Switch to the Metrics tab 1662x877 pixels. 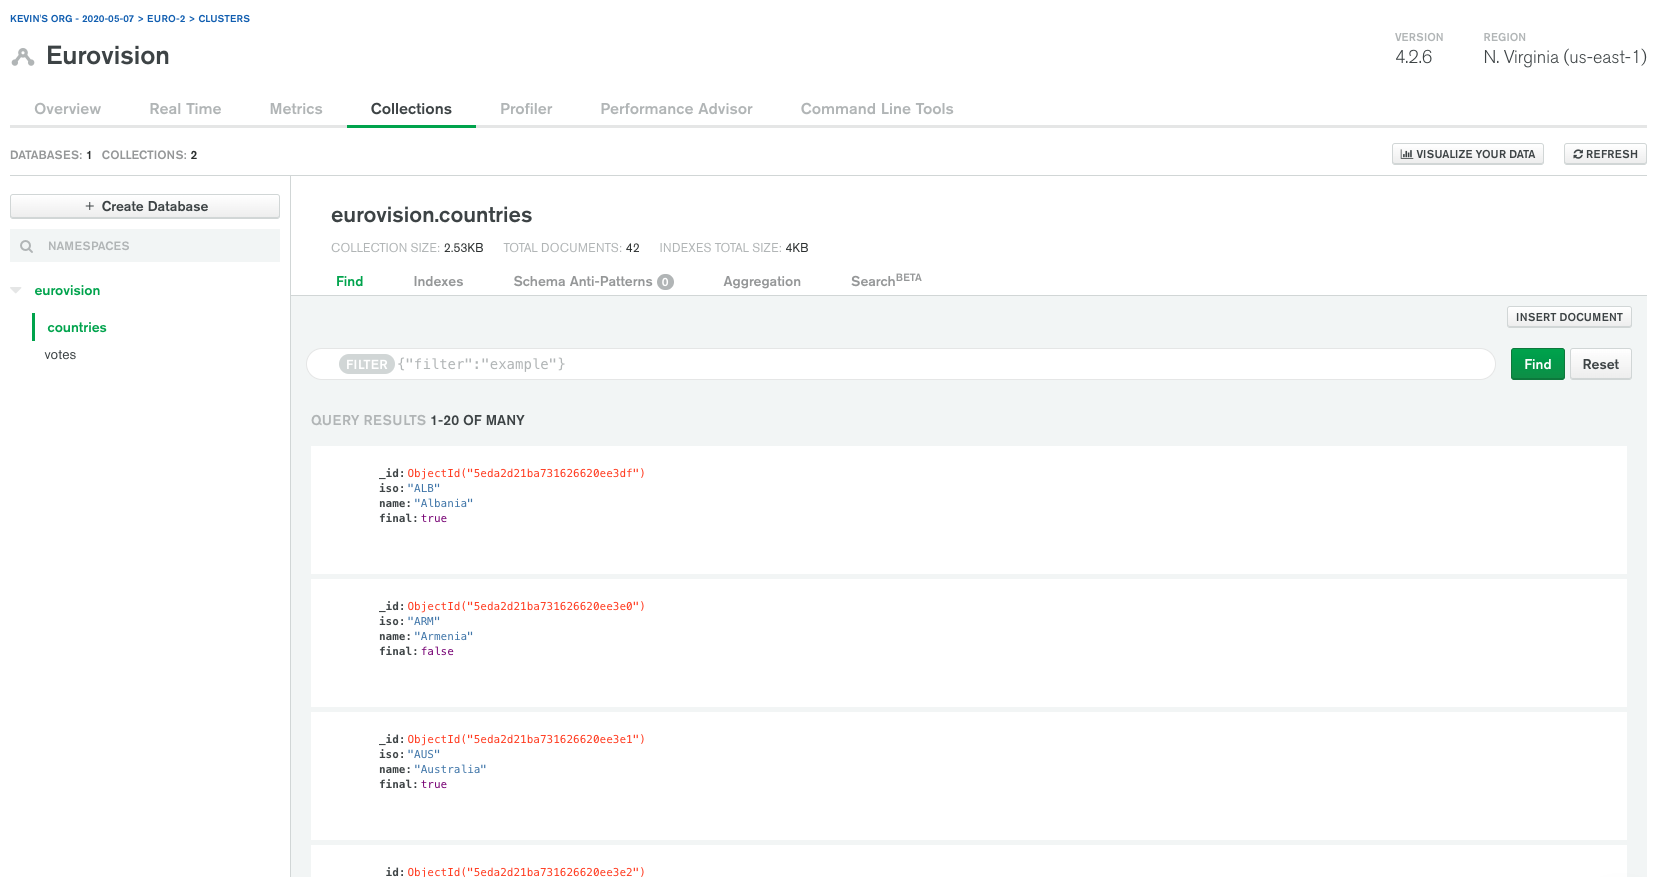click(296, 109)
